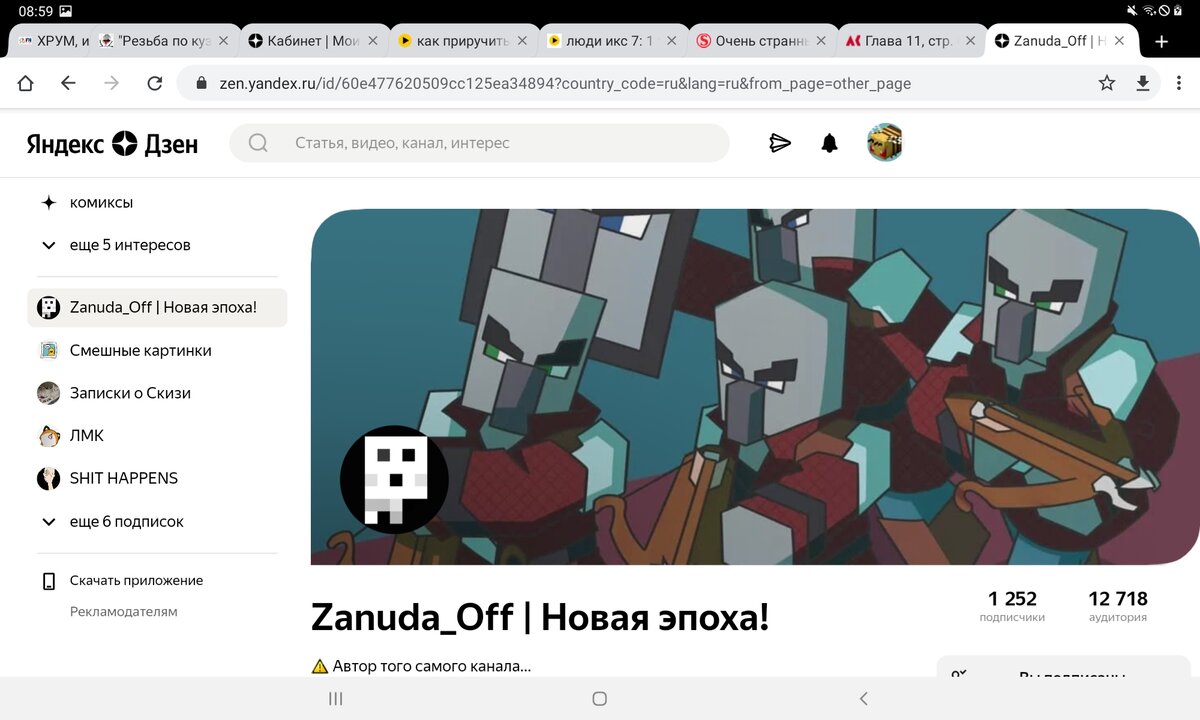Open Записки о Скизи subscription

pyautogui.click(x=130, y=393)
